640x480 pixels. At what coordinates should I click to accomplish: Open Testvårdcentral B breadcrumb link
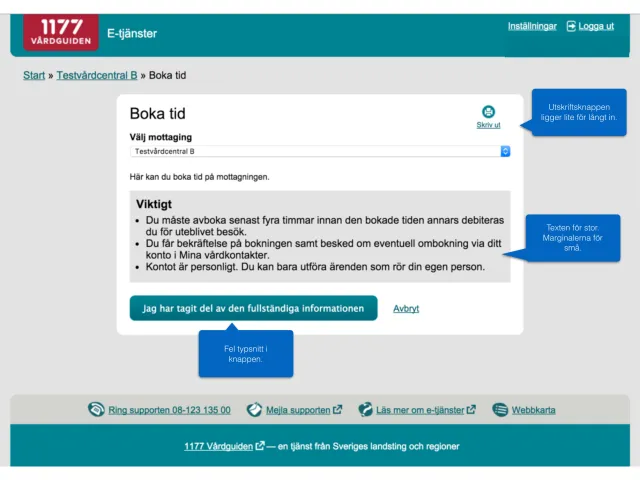97,76
